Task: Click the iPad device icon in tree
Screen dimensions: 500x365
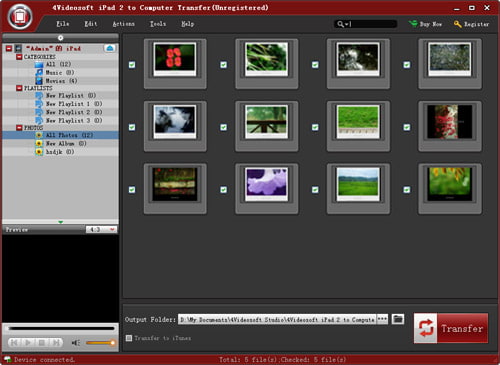Action: pos(18,49)
